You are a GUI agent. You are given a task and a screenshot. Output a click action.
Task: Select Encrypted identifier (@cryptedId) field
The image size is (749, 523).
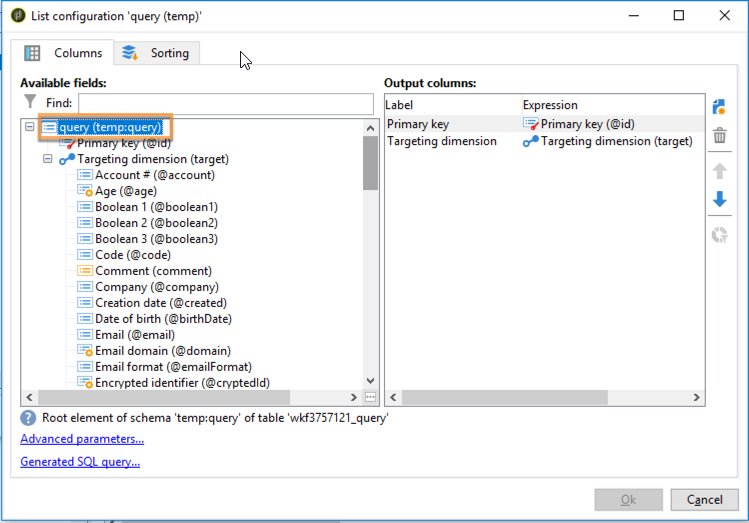[x=182, y=383]
